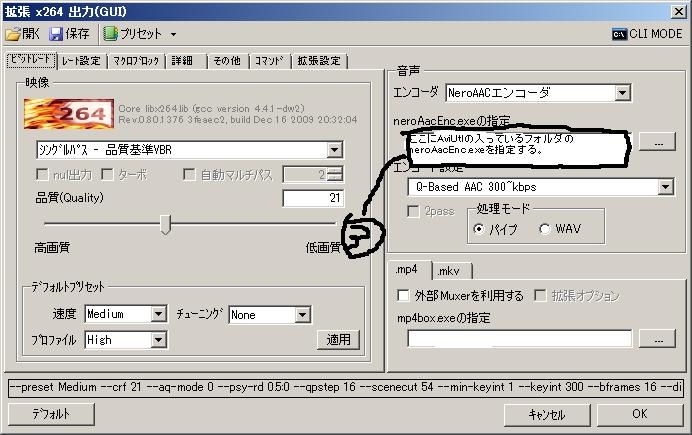Toggle the 拡張オプション checkbox
The width and height of the screenshot is (692, 435).
coord(540,295)
